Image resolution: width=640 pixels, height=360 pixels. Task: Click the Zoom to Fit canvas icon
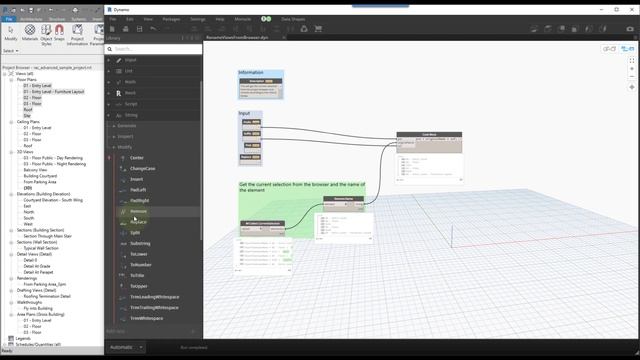click(x=632, y=60)
